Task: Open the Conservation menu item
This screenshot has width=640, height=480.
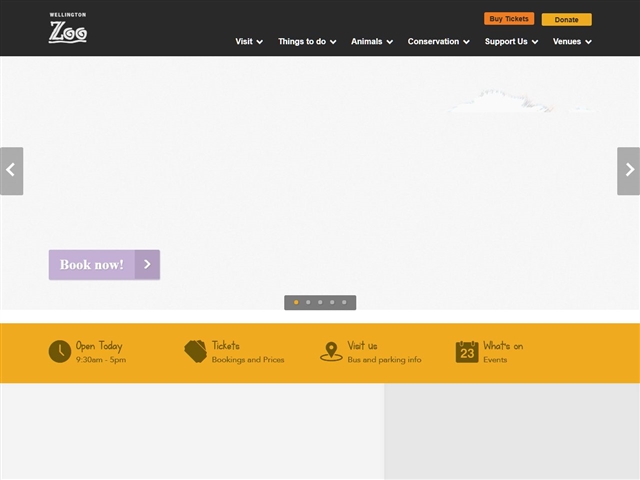Action: pos(438,42)
